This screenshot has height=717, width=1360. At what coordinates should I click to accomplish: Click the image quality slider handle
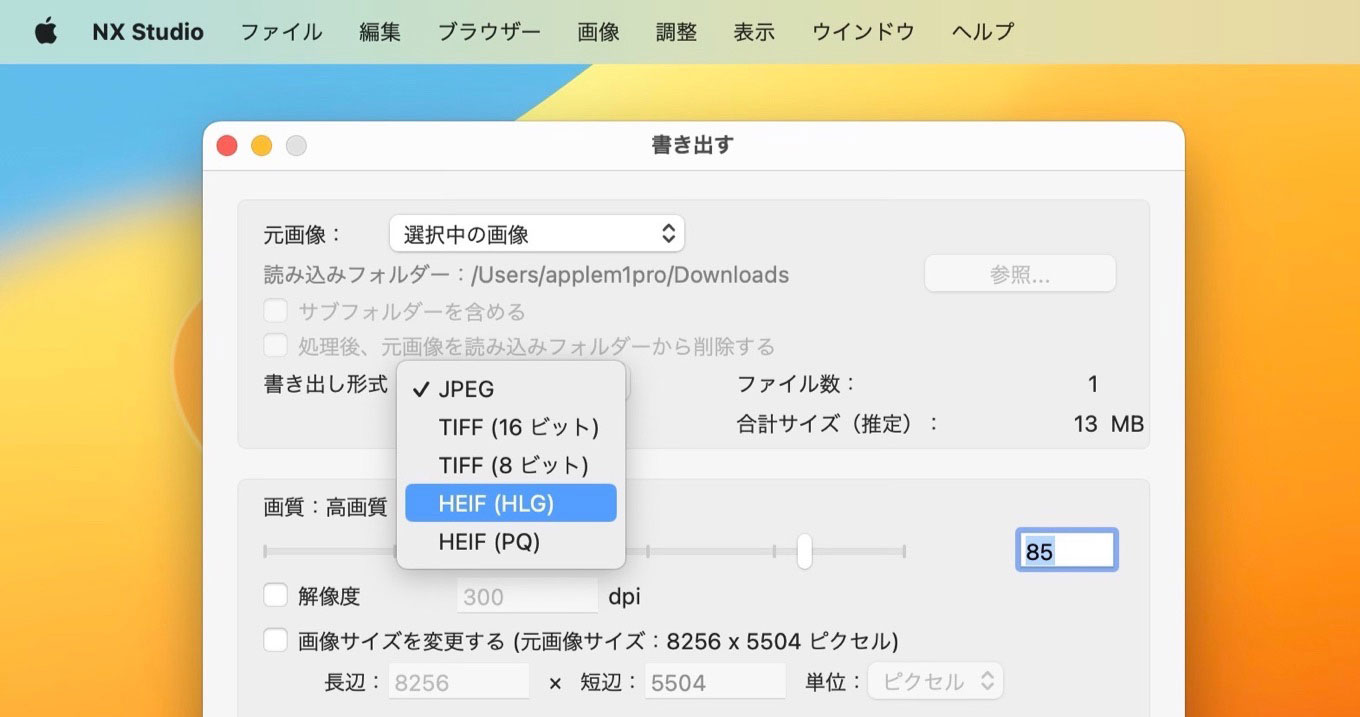coord(804,551)
